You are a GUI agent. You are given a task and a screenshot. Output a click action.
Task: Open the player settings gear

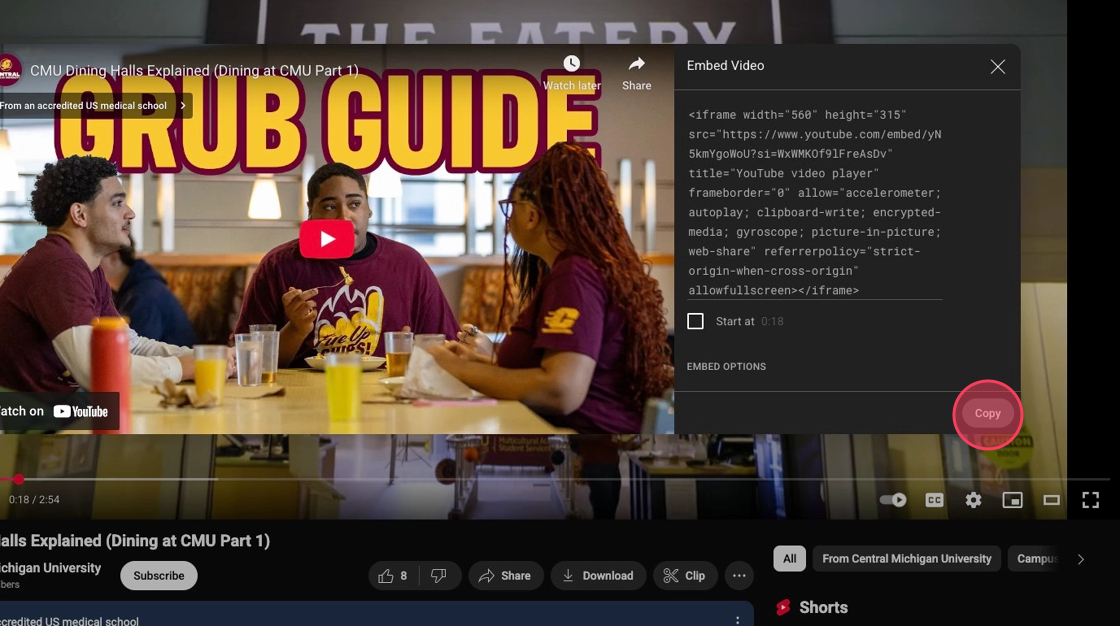click(974, 500)
